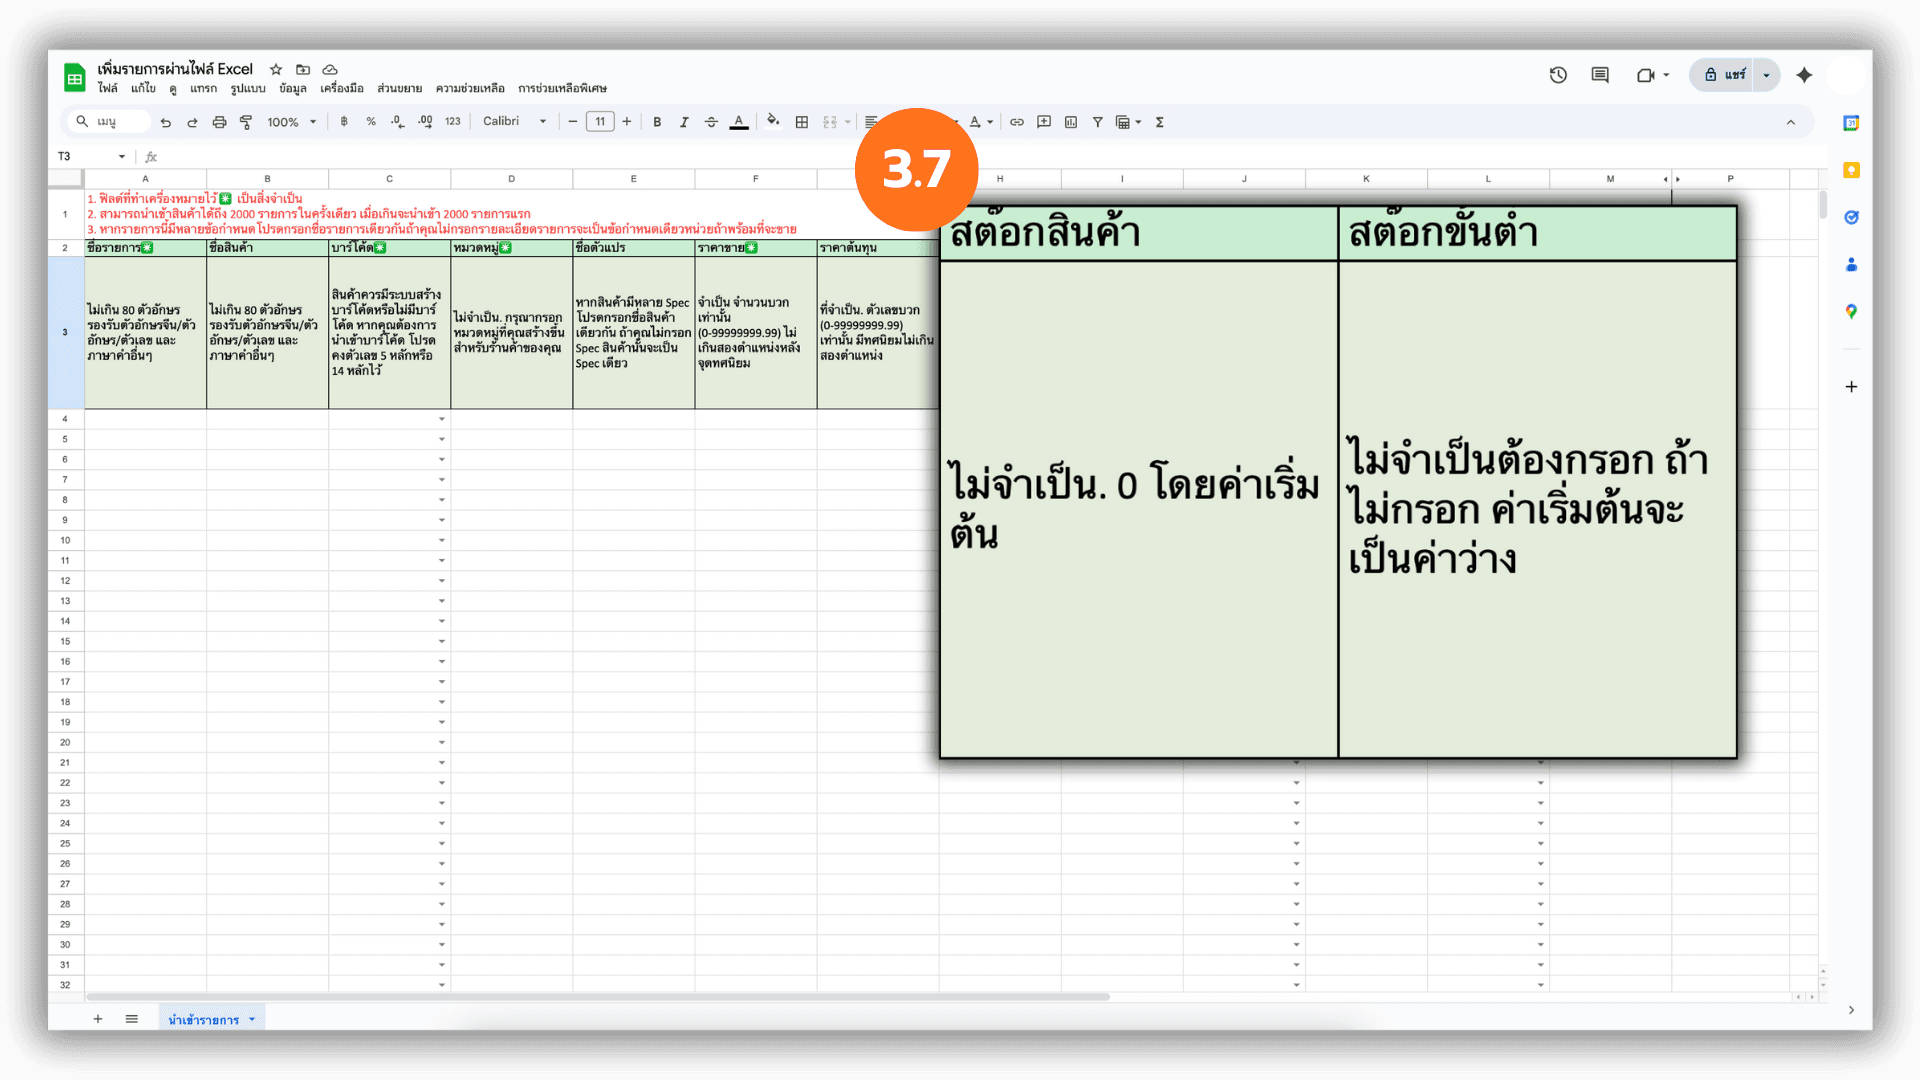Create a filter with the funnel icon
The width and height of the screenshot is (1920, 1080).
[1097, 122]
